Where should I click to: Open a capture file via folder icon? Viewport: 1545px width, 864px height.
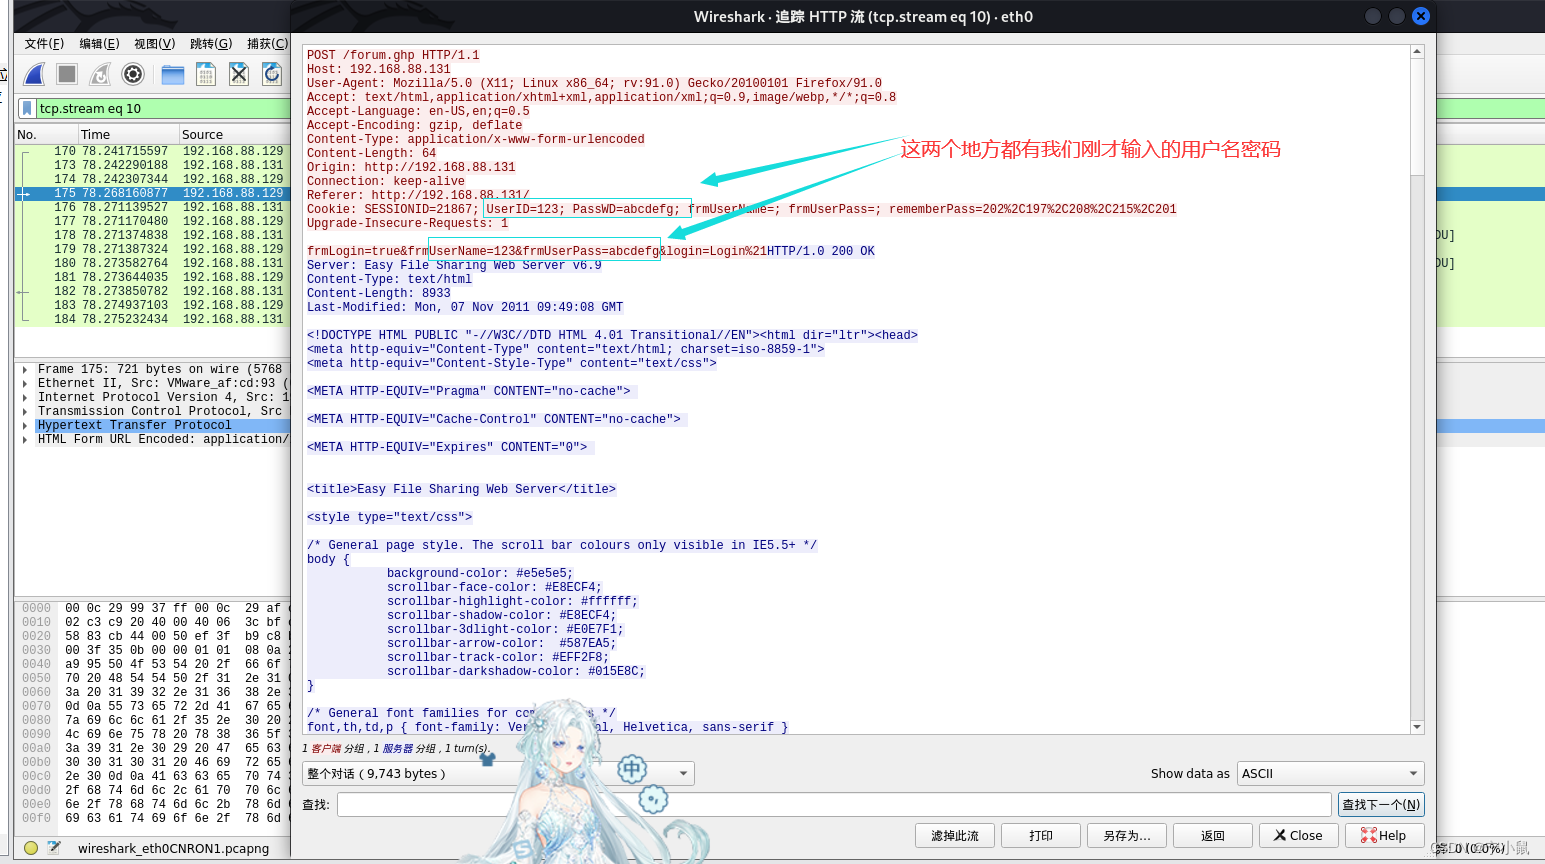point(173,74)
